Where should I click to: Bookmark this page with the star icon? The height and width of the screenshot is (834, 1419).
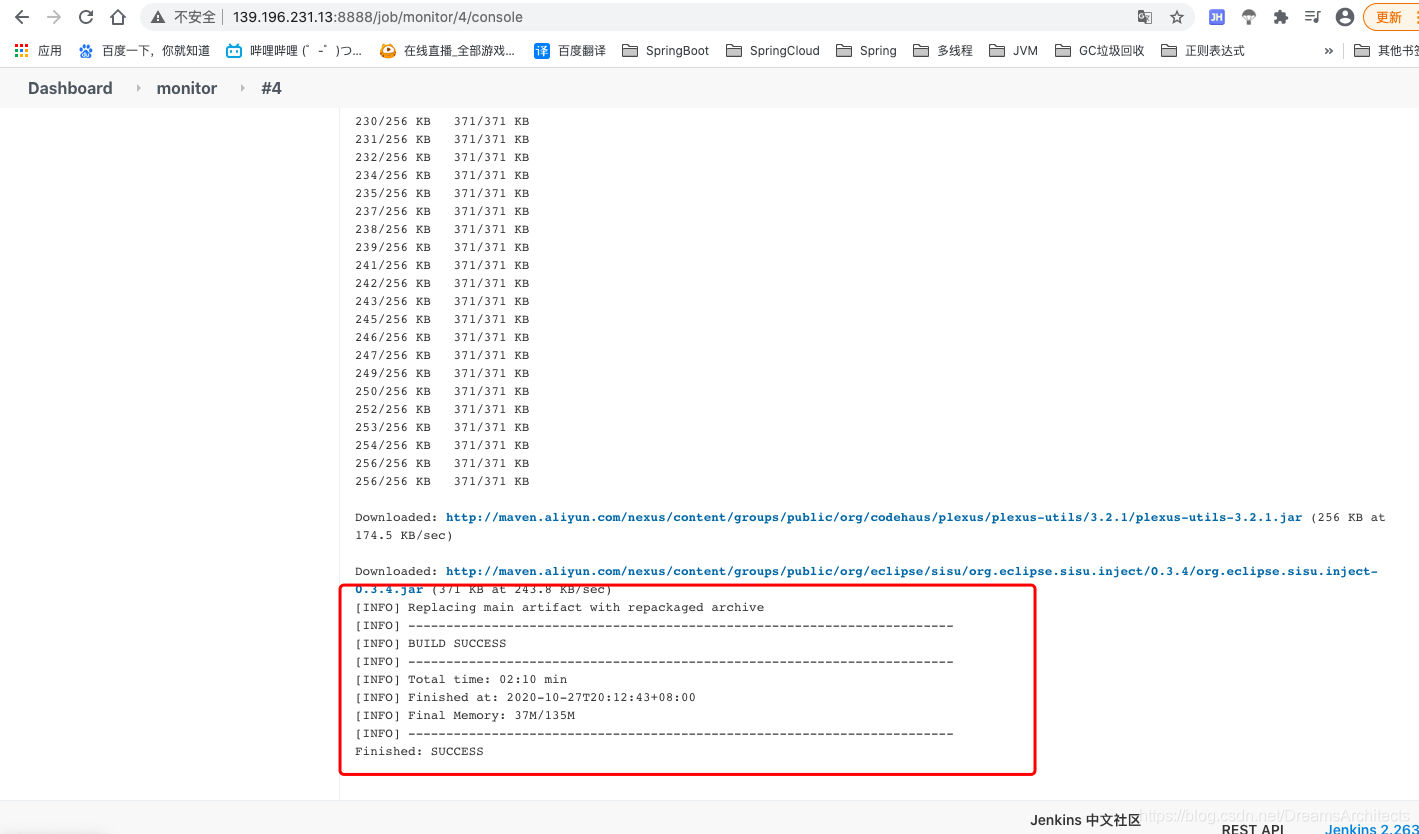(1177, 17)
